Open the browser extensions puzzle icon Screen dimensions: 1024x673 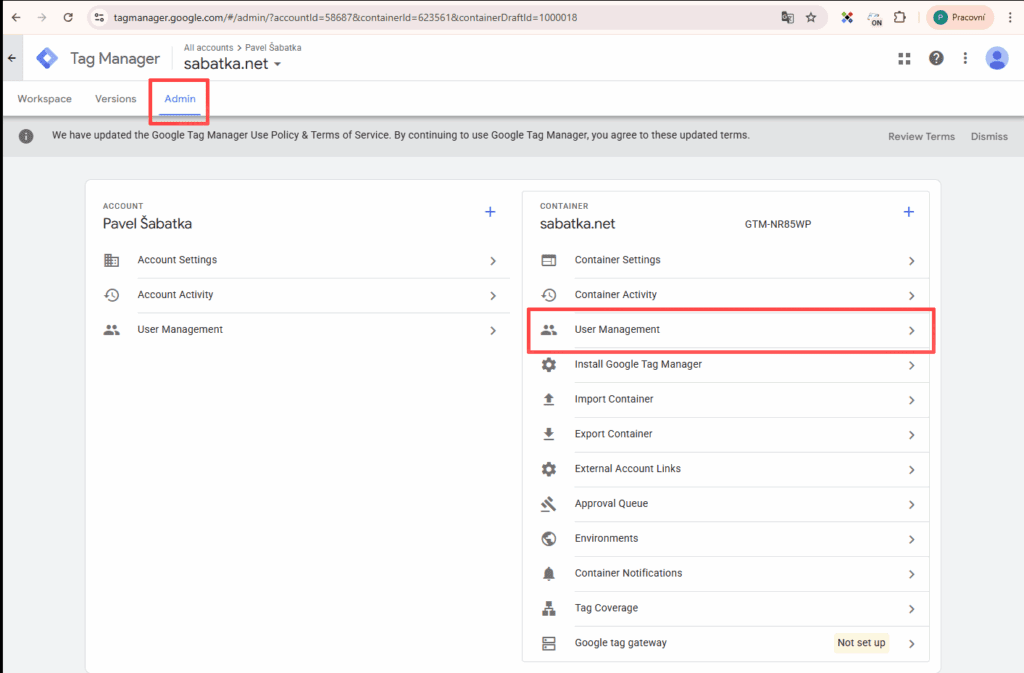(x=900, y=18)
